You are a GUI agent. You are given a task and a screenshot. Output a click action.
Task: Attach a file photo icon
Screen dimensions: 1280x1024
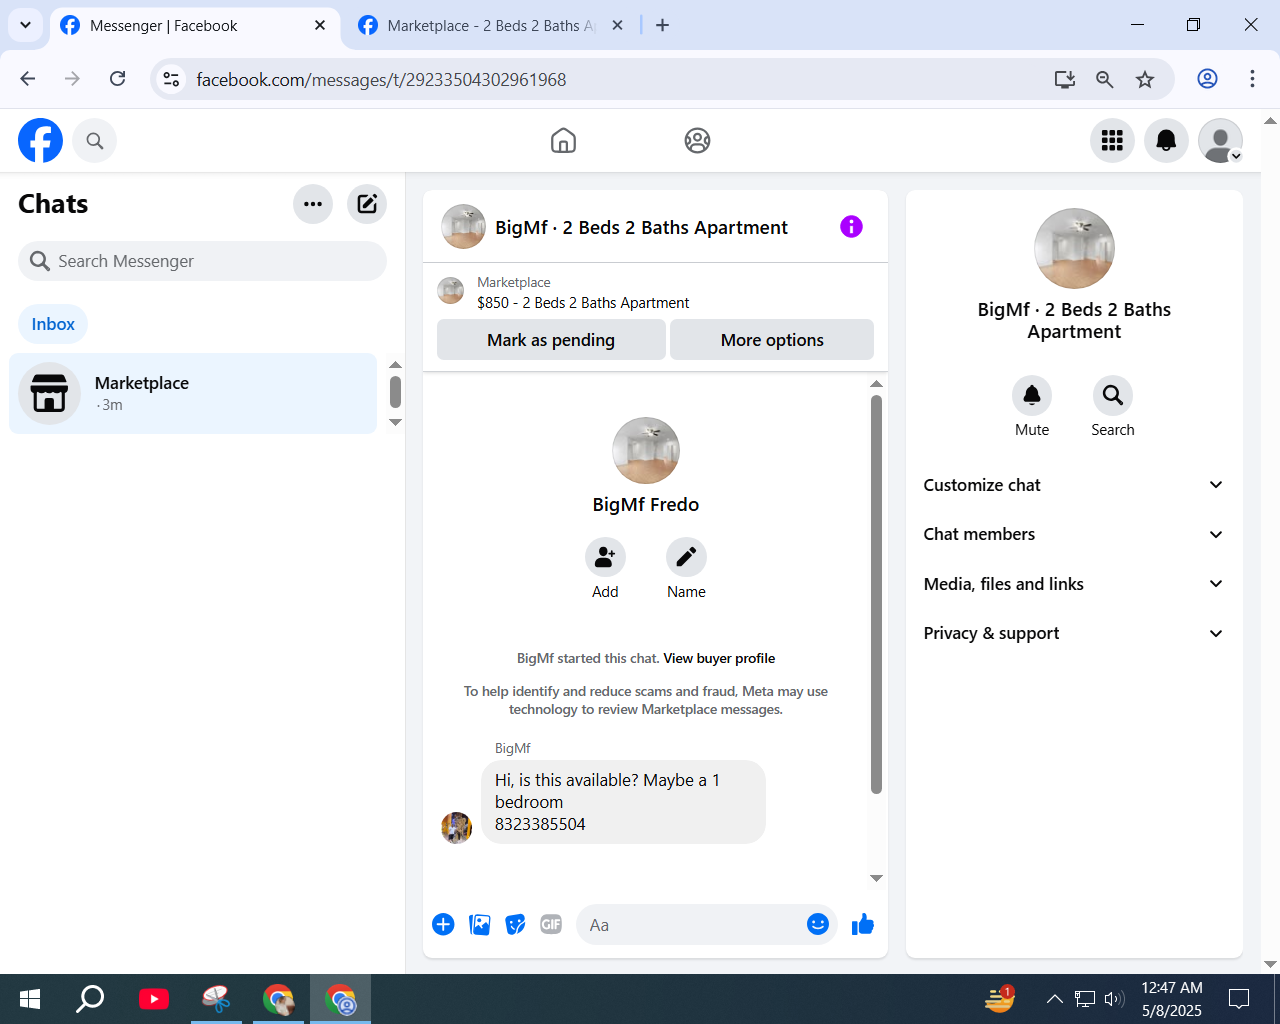point(480,925)
